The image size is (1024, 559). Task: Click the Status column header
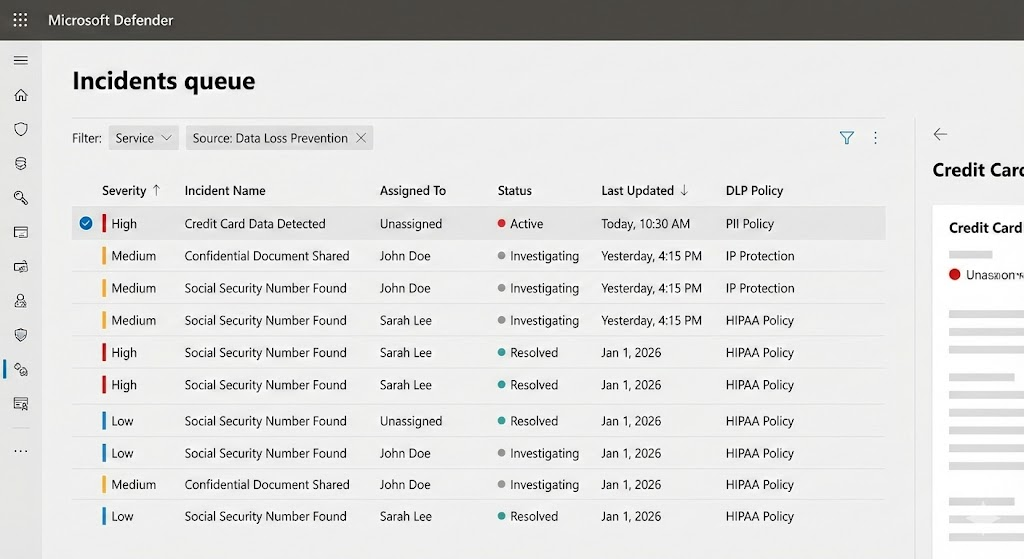pos(514,191)
